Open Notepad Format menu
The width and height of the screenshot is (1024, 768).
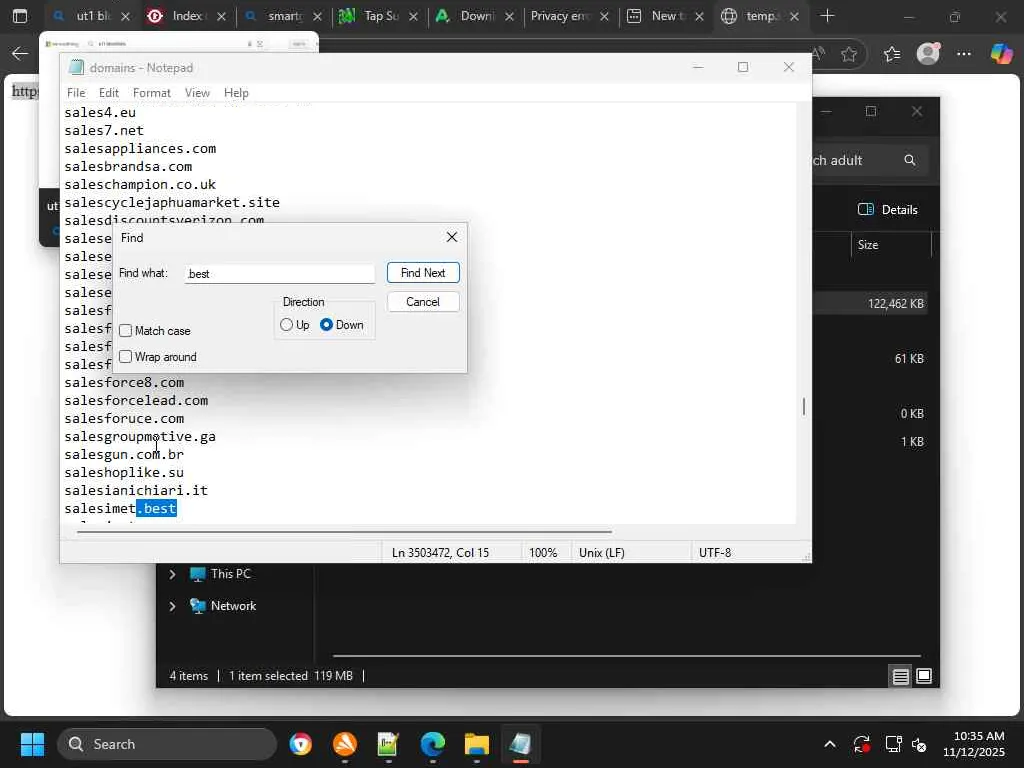[x=152, y=93]
